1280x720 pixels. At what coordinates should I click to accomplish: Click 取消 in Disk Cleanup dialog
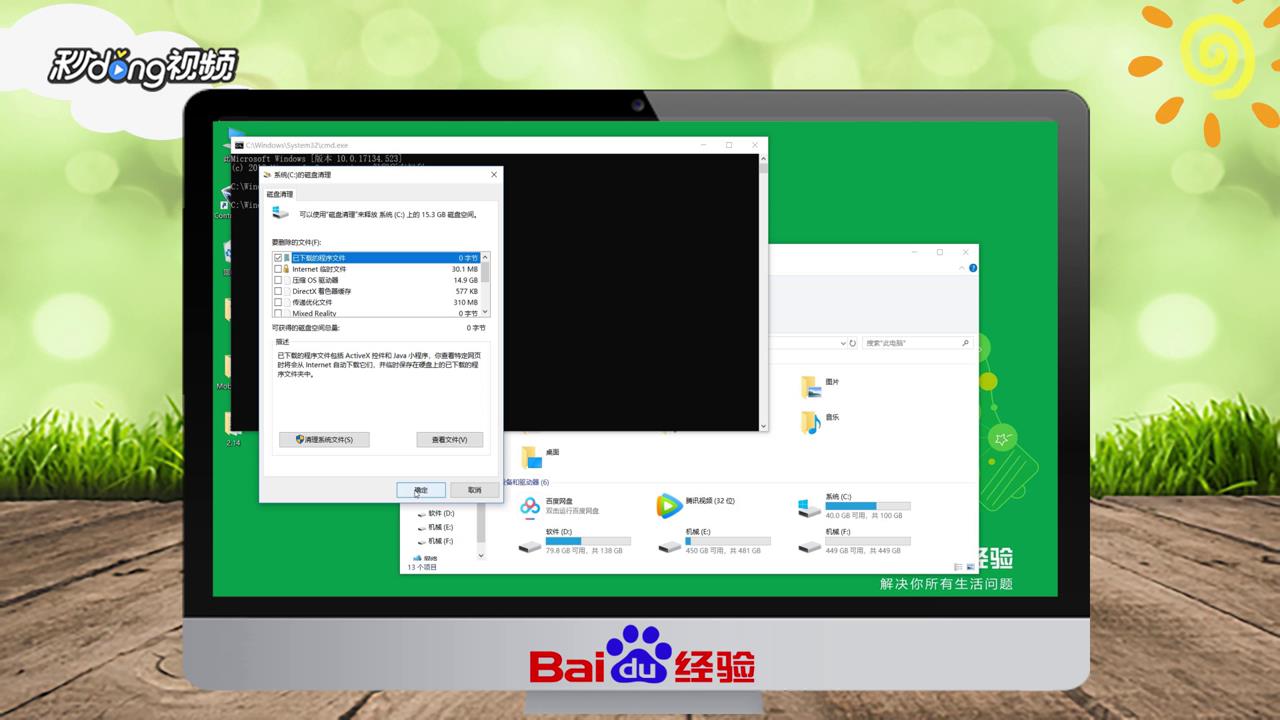coord(474,490)
